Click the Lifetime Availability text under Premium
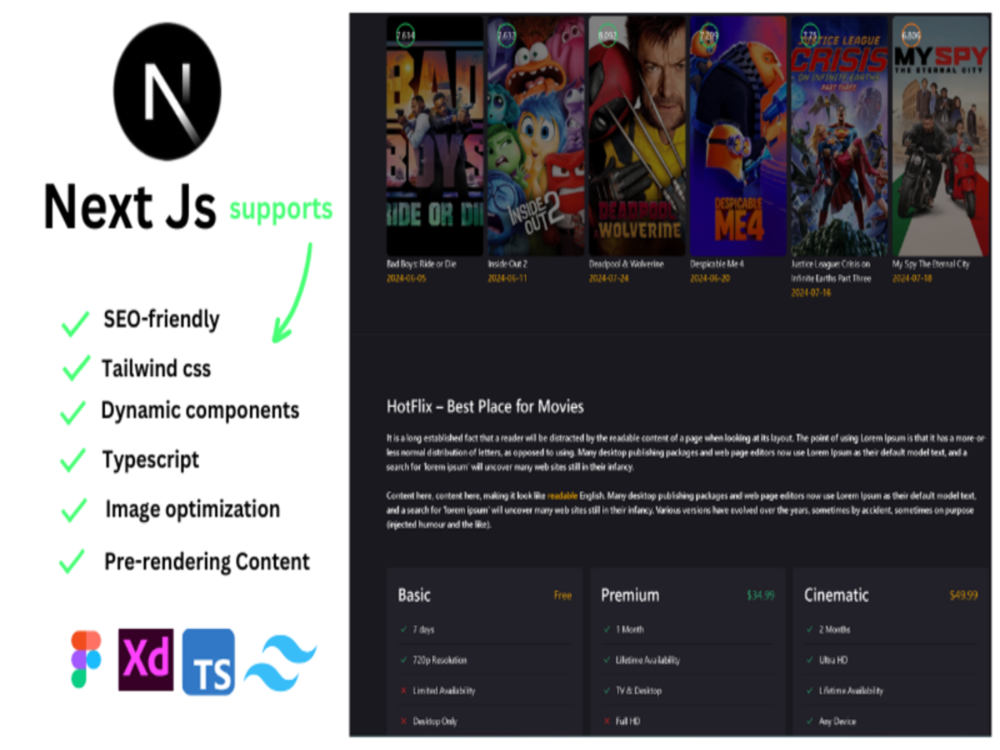The image size is (1000, 750). click(x=647, y=660)
